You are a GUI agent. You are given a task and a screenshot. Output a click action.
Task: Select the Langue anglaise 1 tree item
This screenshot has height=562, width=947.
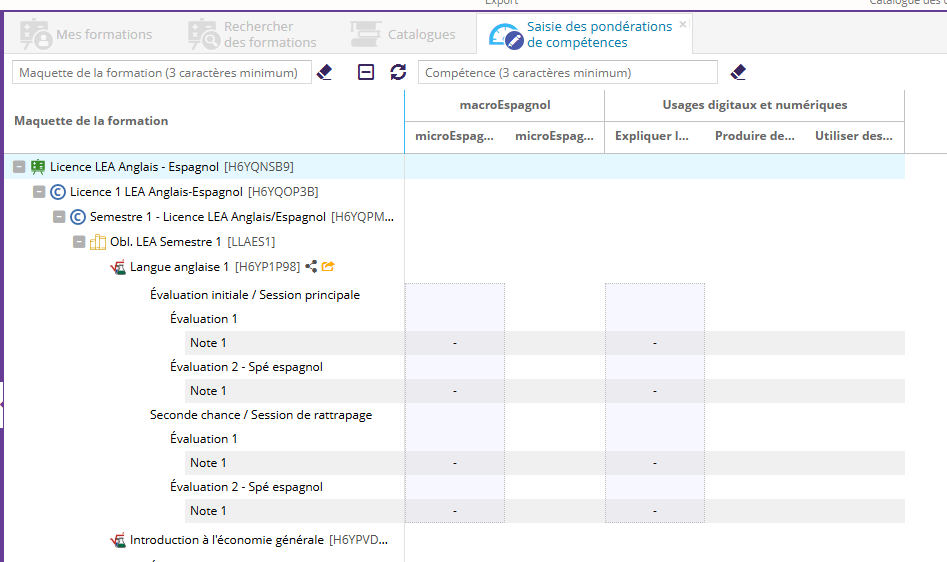[180, 267]
